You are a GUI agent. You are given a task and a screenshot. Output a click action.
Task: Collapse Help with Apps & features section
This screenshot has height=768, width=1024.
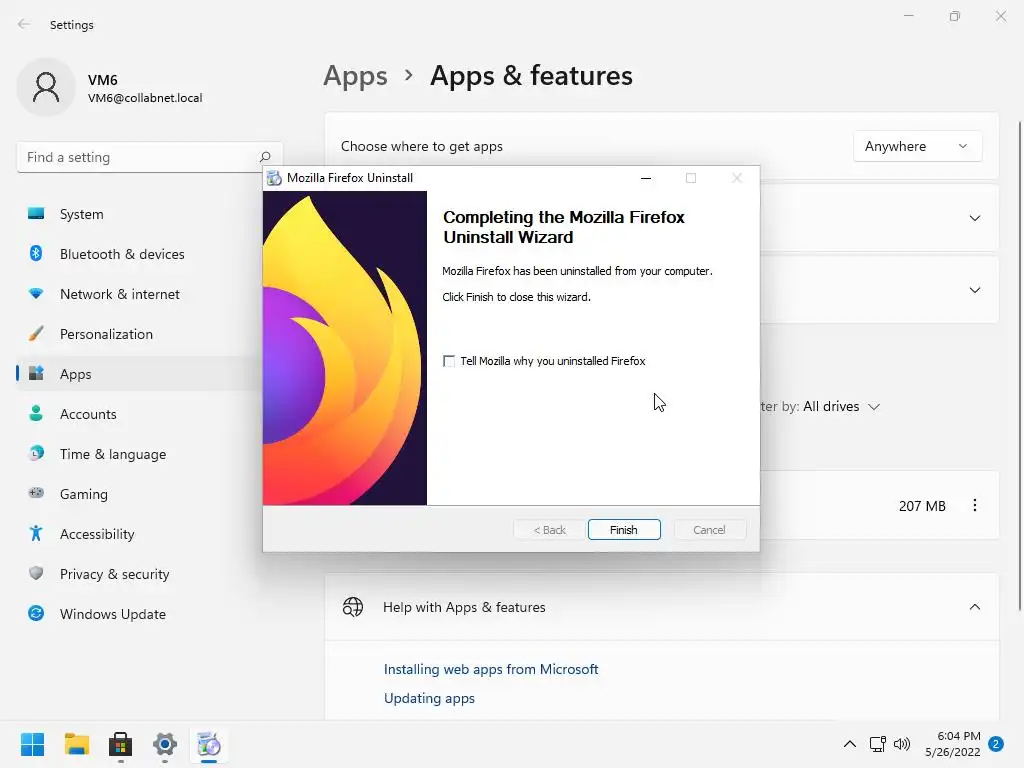(x=974, y=607)
